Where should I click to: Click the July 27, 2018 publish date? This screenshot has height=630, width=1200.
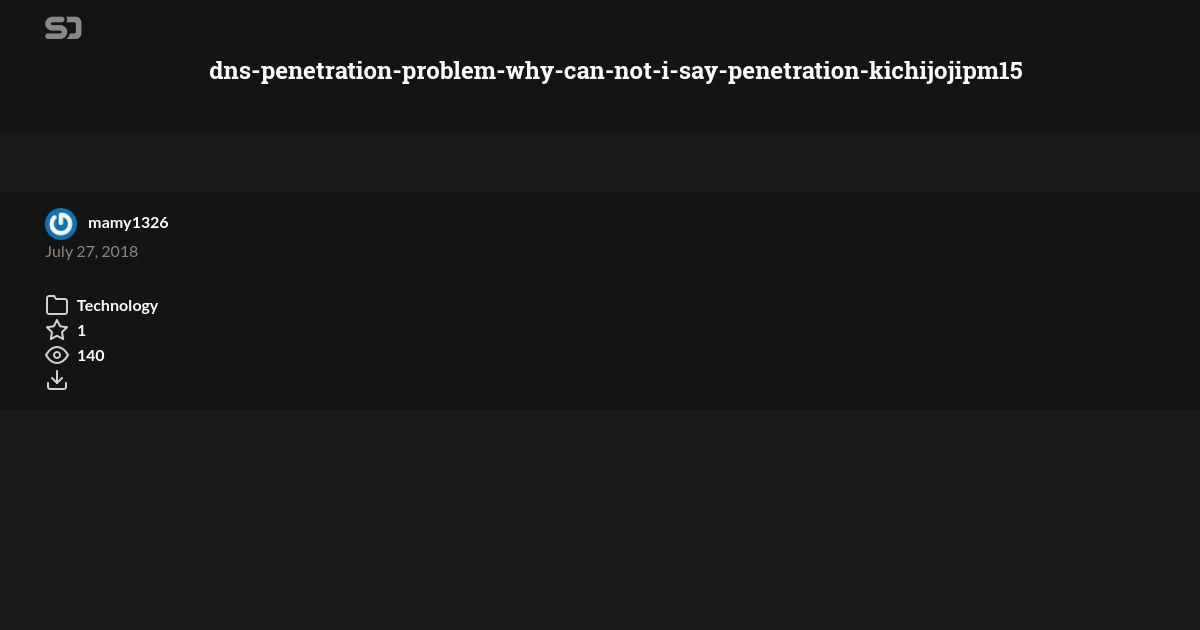pyautogui.click(x=91, y=251)
